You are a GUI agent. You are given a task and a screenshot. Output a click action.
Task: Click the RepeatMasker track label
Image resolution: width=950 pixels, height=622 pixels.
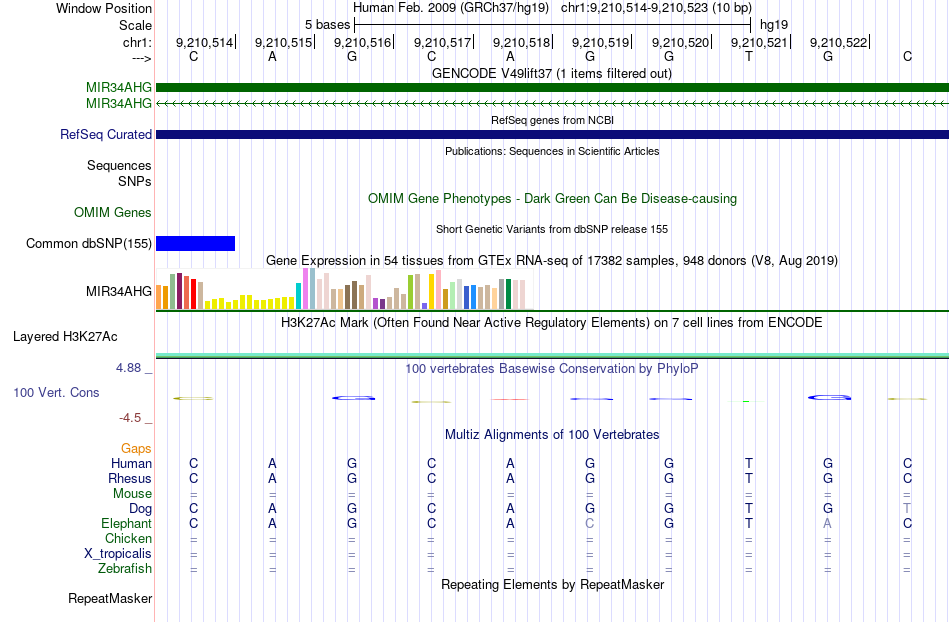coord(110,598)
